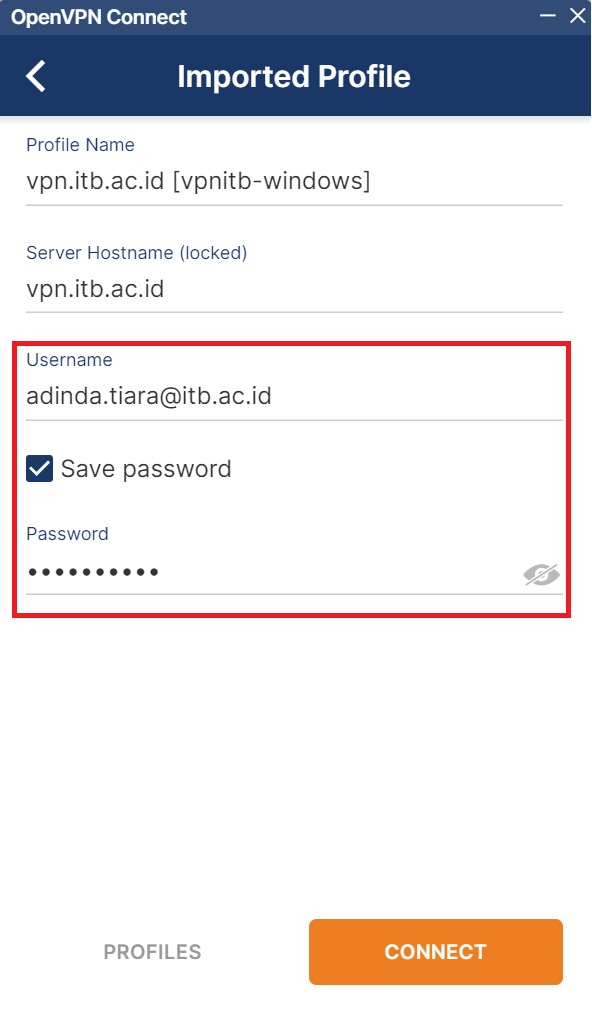Viewport: 592px width, 1009px height.
Task: Uncheck the Save password checkbox
Action: [39, 468]
